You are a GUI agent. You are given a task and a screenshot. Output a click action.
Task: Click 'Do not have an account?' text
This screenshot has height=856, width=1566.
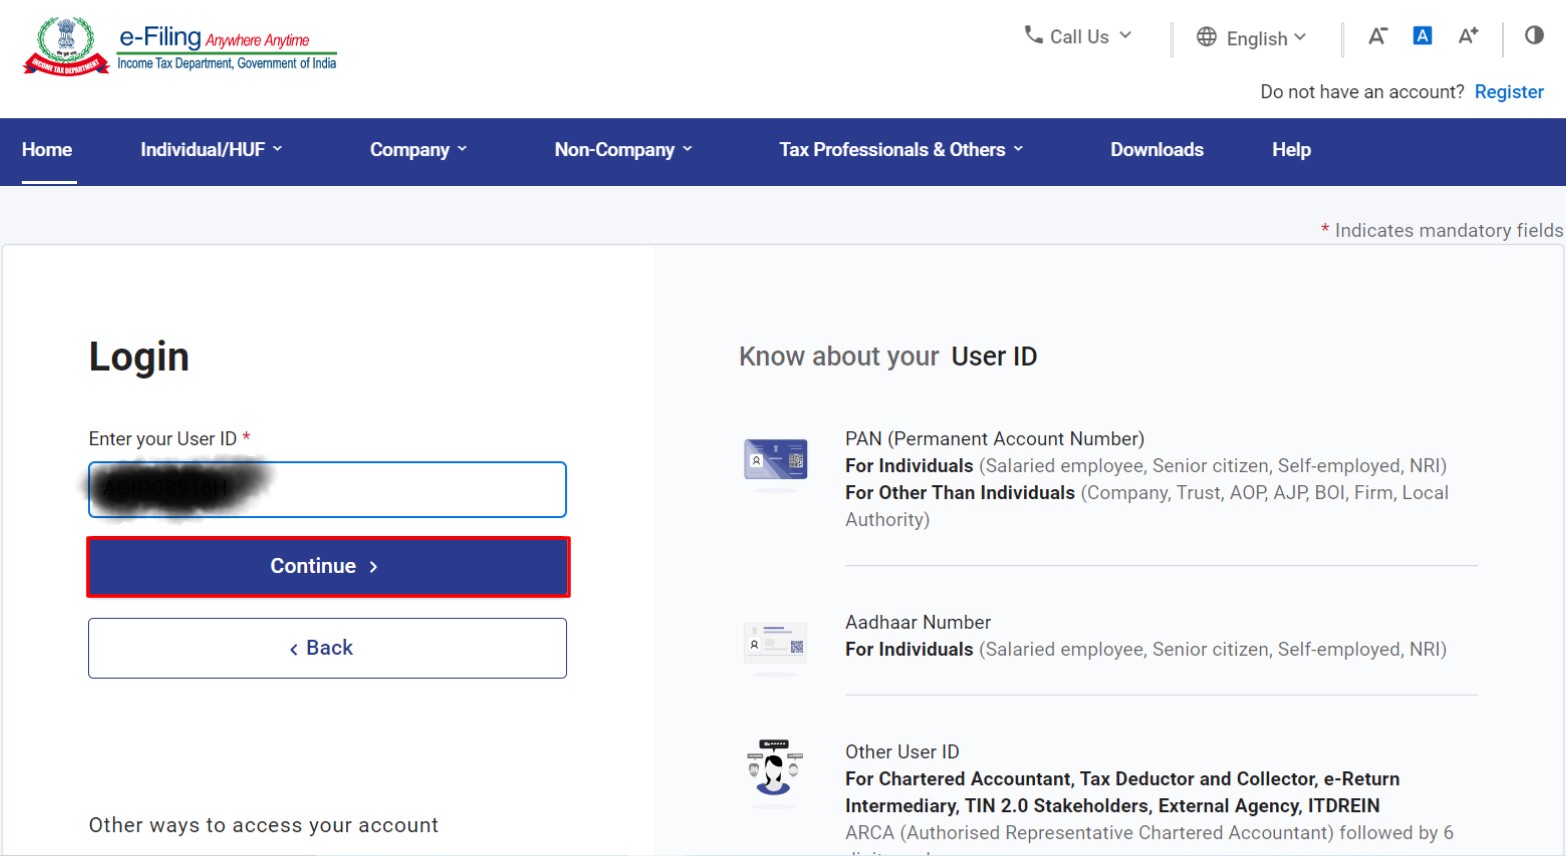pos(1362,92)
